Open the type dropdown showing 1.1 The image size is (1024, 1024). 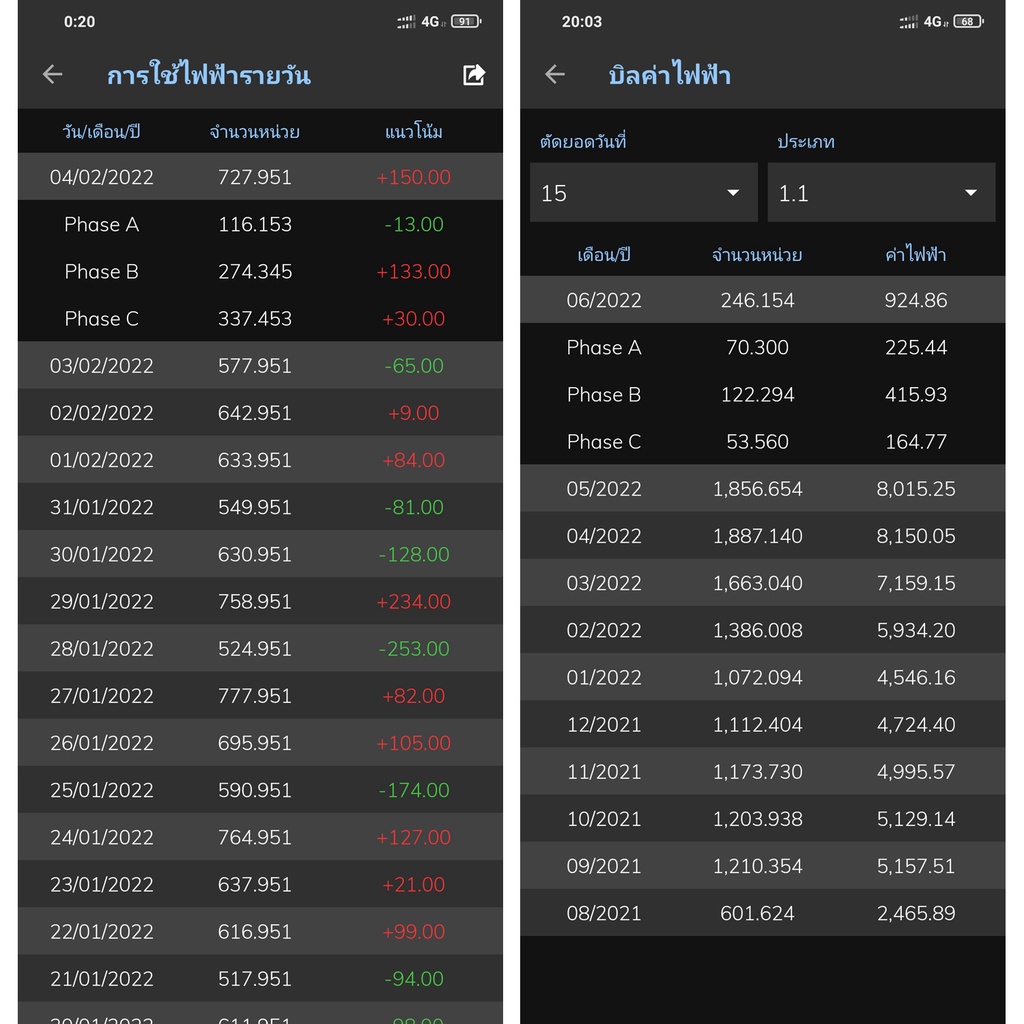(881, 193)
